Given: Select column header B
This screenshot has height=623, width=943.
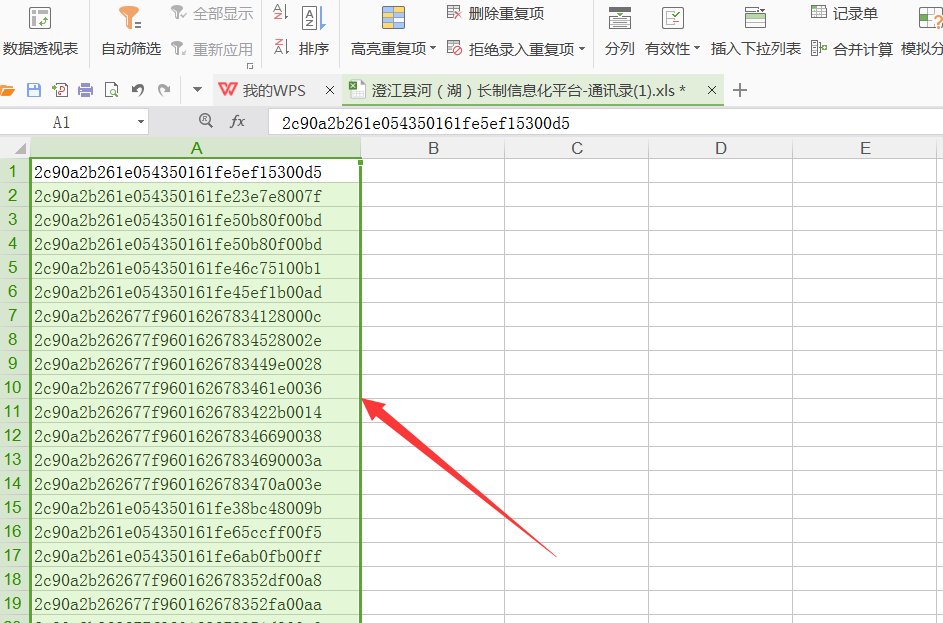Looking at the screenshot, I should pos(432,147).
